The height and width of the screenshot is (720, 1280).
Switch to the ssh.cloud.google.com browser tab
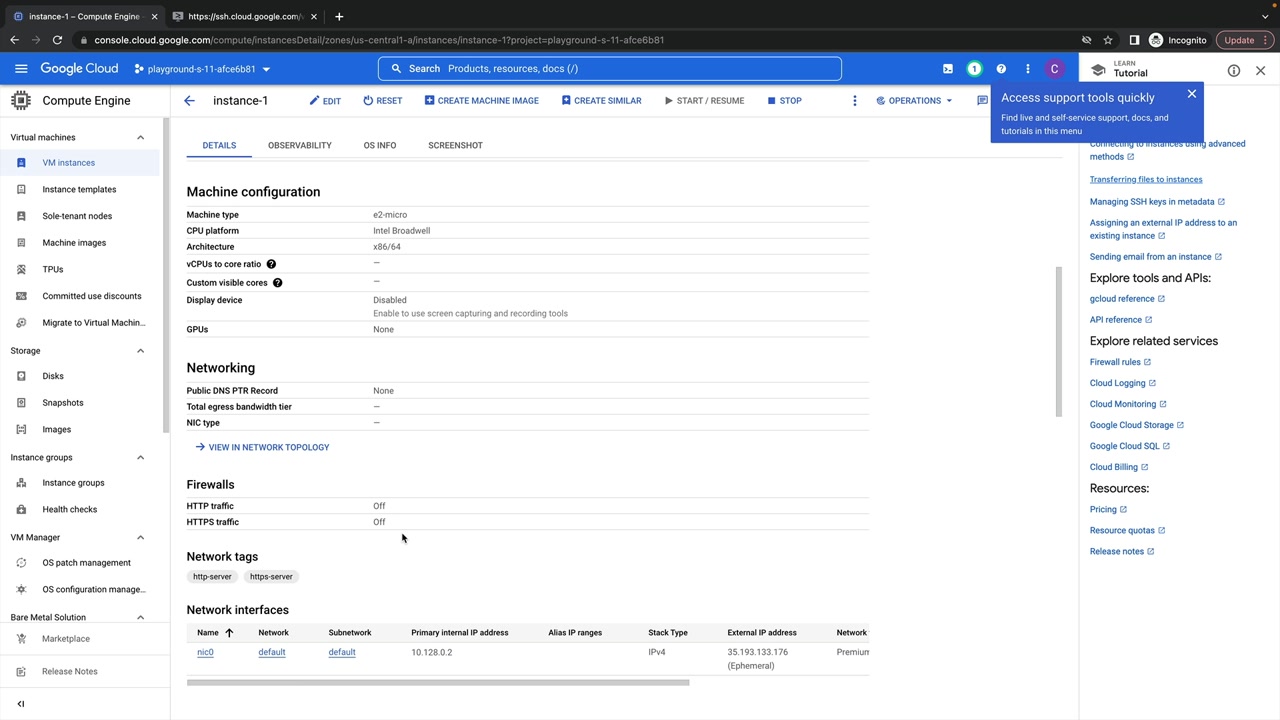coord(244,16)
